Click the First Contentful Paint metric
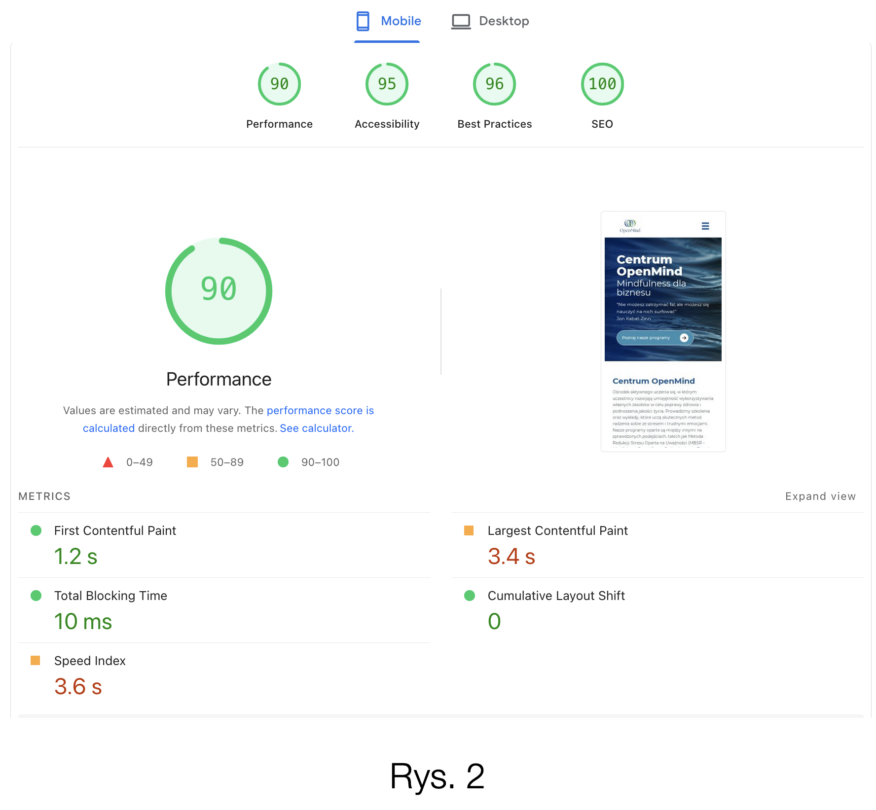The image size is (876, 810). pyautogui.click(x=115, y=531)
